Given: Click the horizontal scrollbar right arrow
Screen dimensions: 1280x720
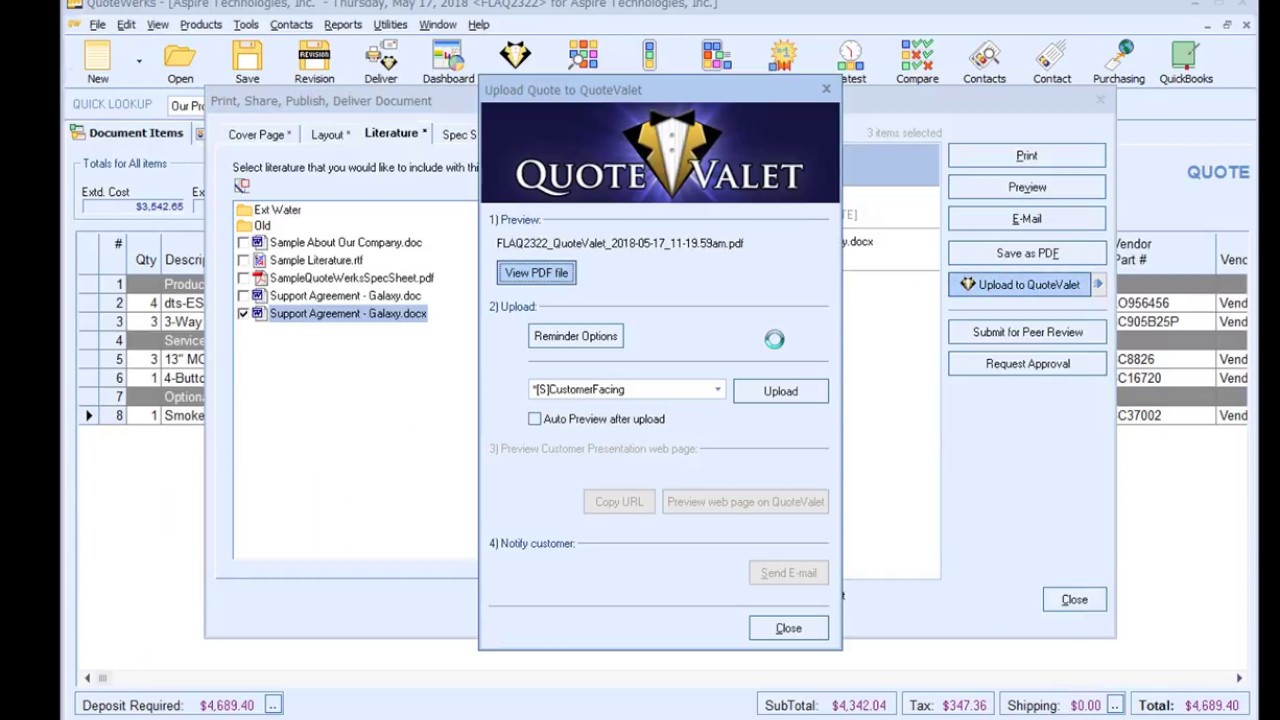Looking at the screenshot, I should (x=1239, y=678).
